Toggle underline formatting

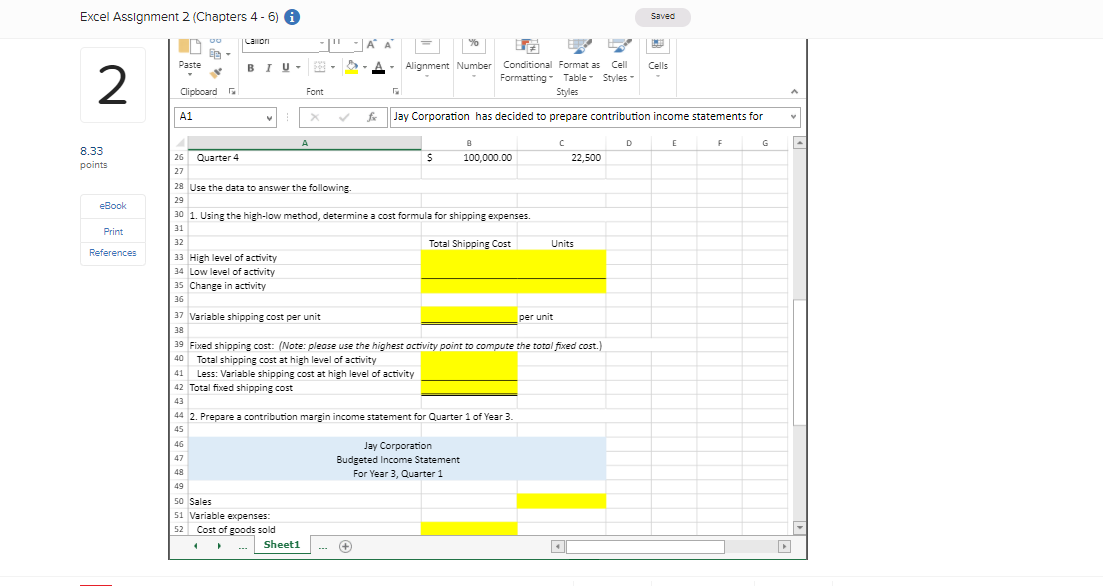[x=284, y=67]
